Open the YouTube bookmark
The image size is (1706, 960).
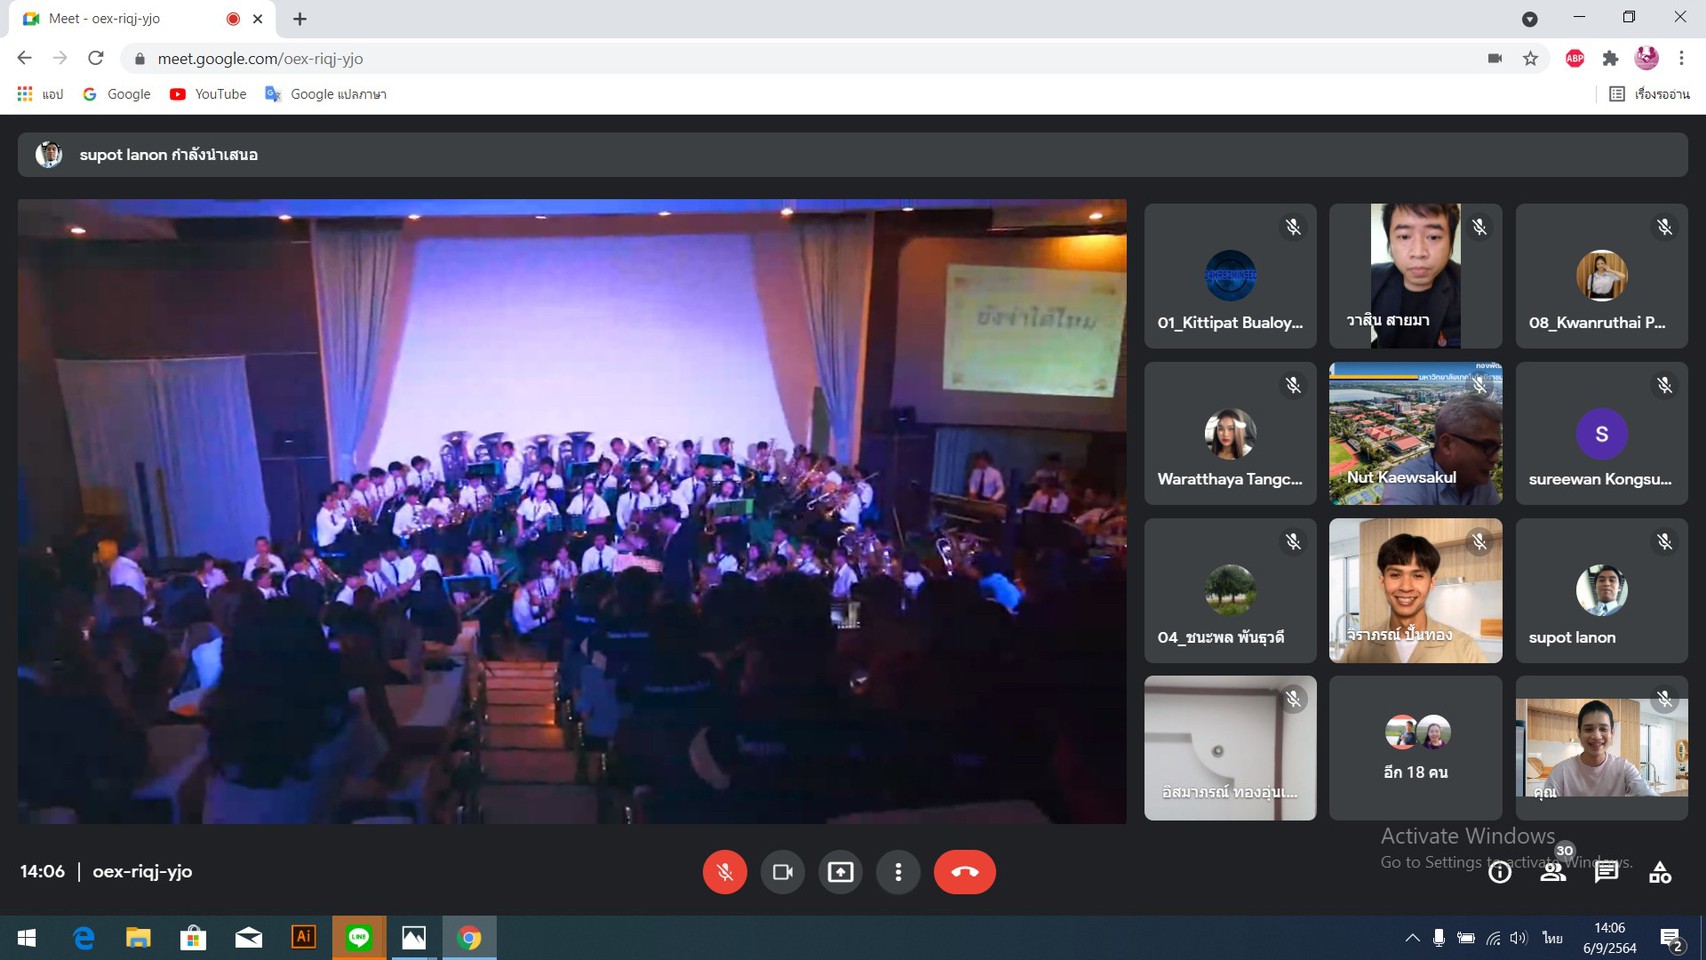(208, 94)
